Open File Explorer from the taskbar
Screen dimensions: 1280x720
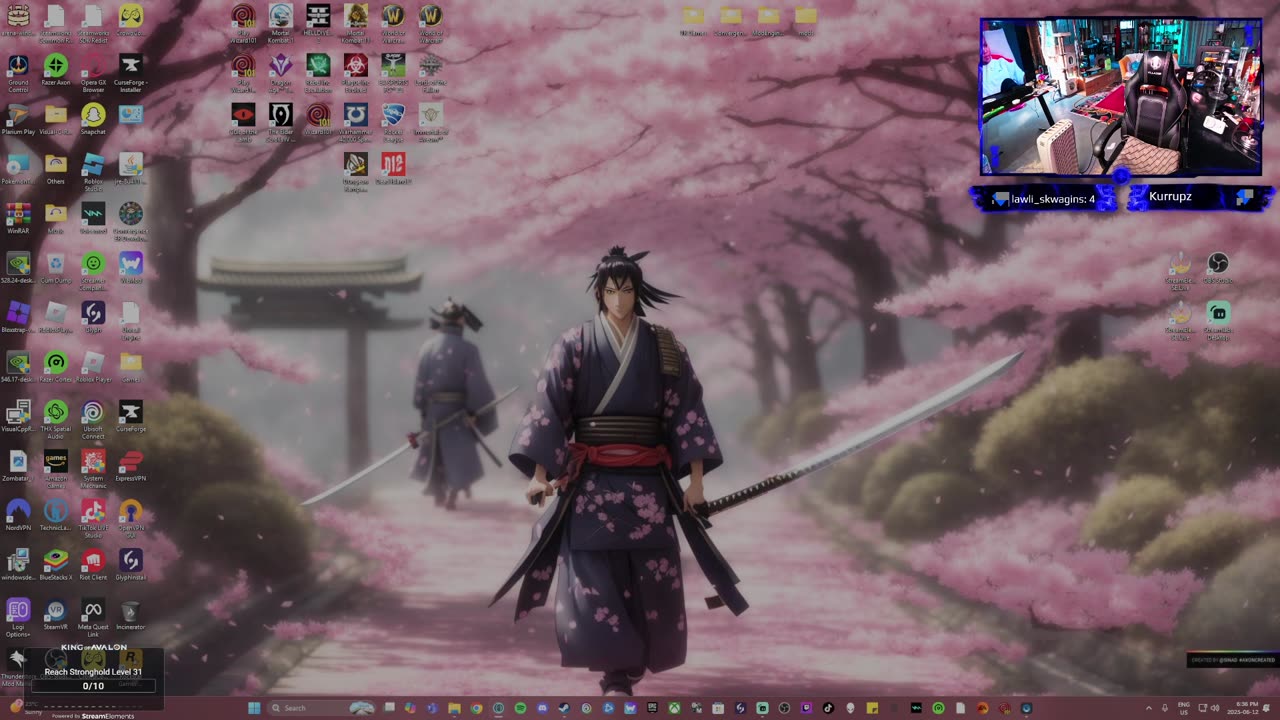pyautogui.click(x=454, y=708)
